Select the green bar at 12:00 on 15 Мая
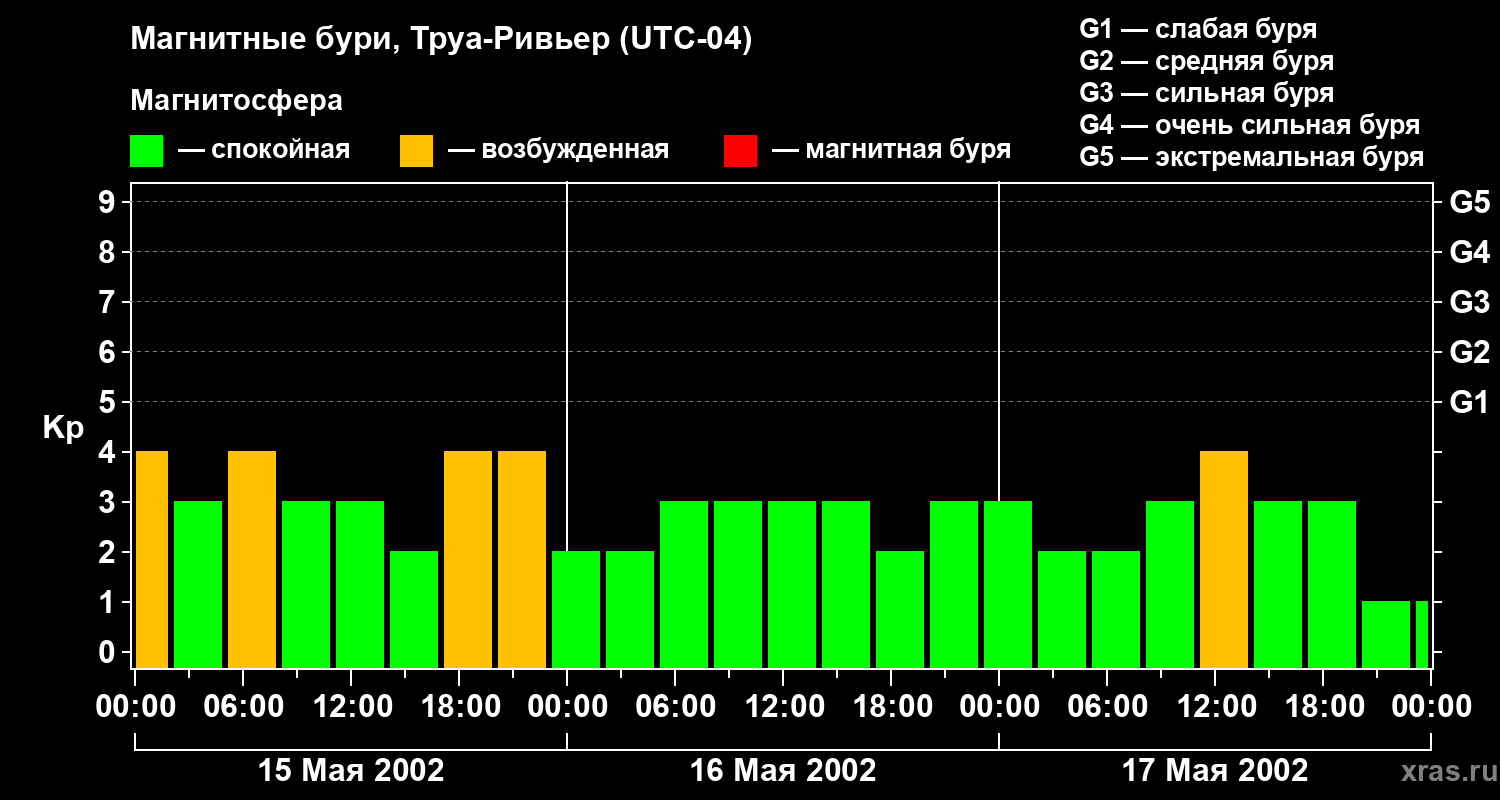1500x800 pixels. point(360,585)
